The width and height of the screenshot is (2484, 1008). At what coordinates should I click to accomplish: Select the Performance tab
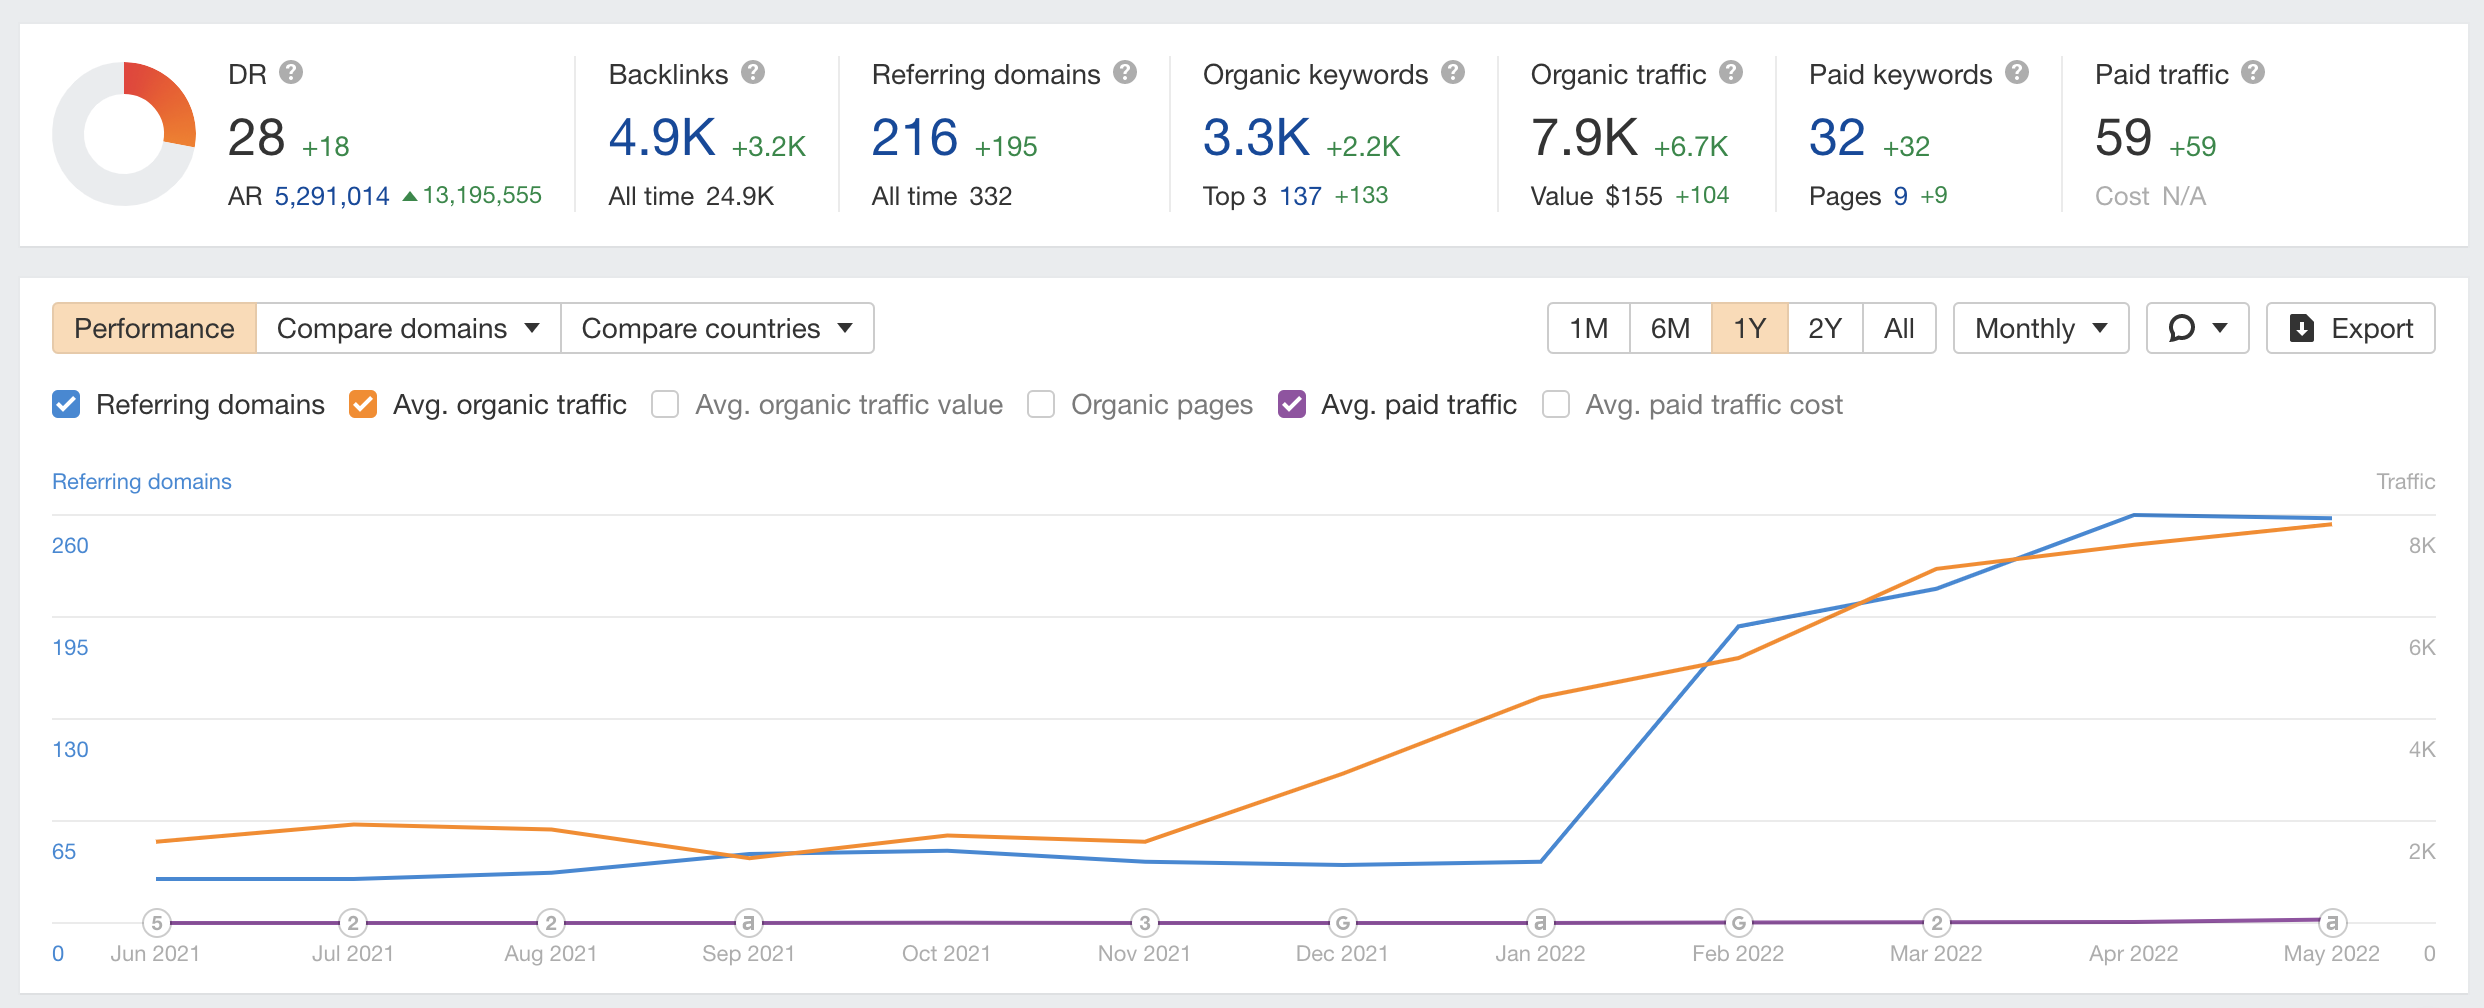pos(153,328)
